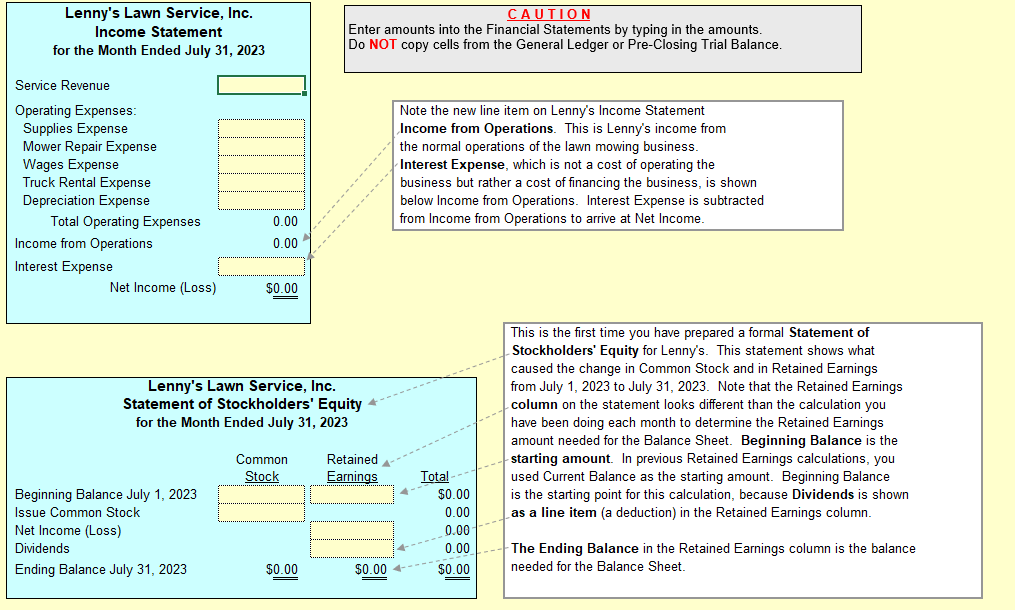Click the Dividends amount cell
The width and height of the screenshot is (1015, 610).
coord(352,548)
